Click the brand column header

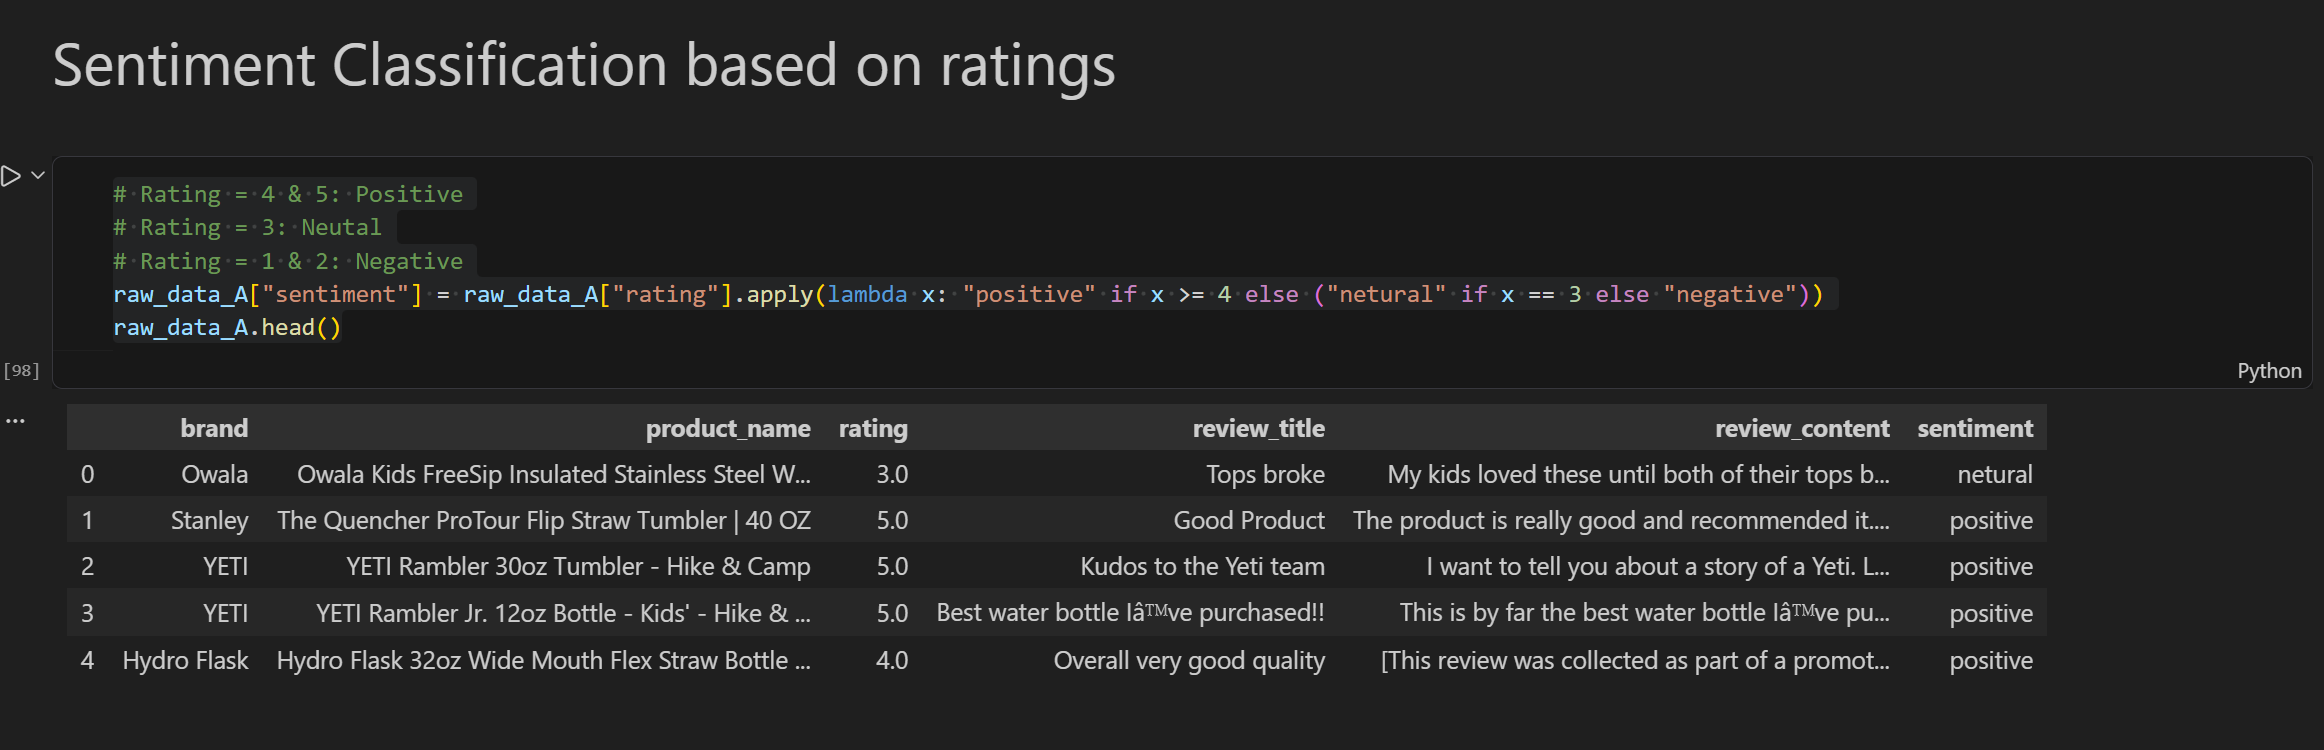214,429
